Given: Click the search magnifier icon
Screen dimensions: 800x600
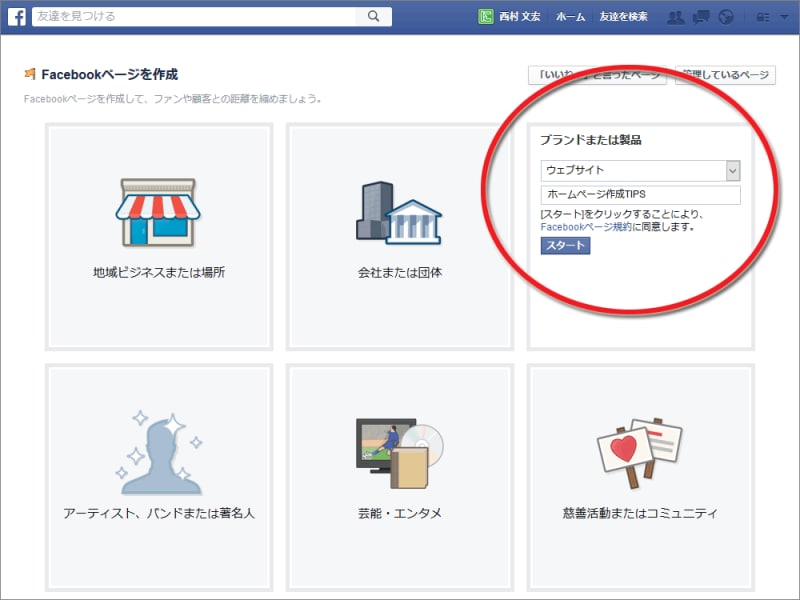Looking at the screenshot, I should [x=374, y=16].
